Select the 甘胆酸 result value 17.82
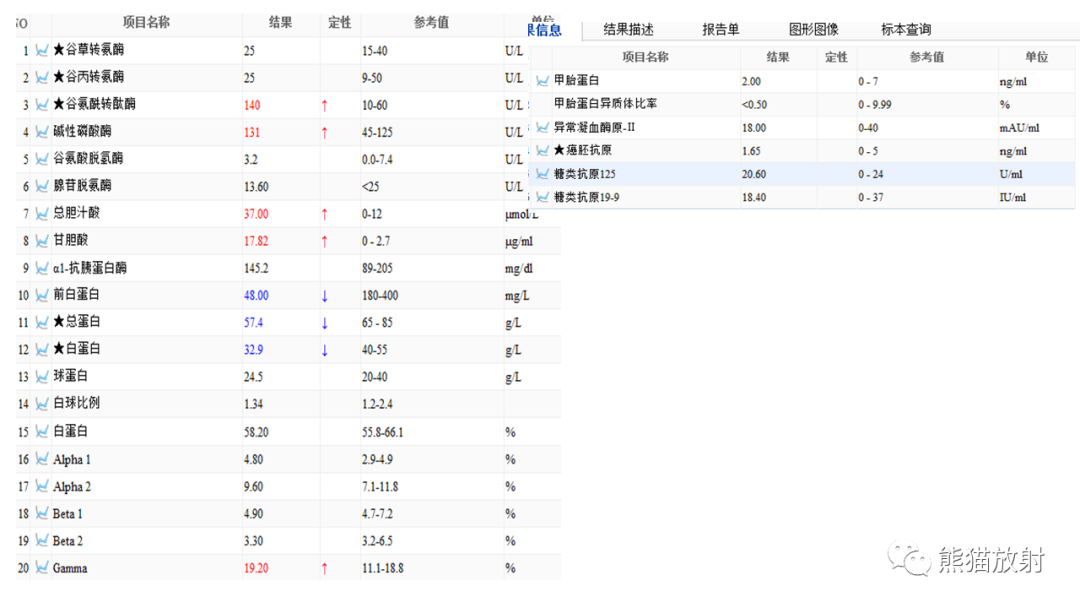Viewport: 1080px width, 608px height. pyautogui.click(x=256, y=241)
